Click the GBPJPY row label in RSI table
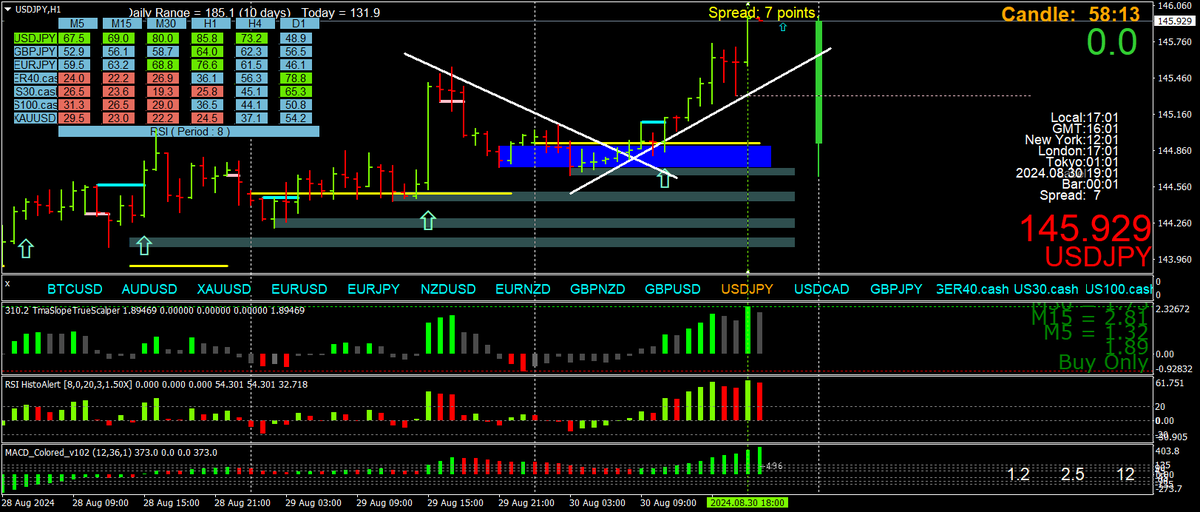The width and height of the screenshot is (1200, 512). [x=35, y=51]
